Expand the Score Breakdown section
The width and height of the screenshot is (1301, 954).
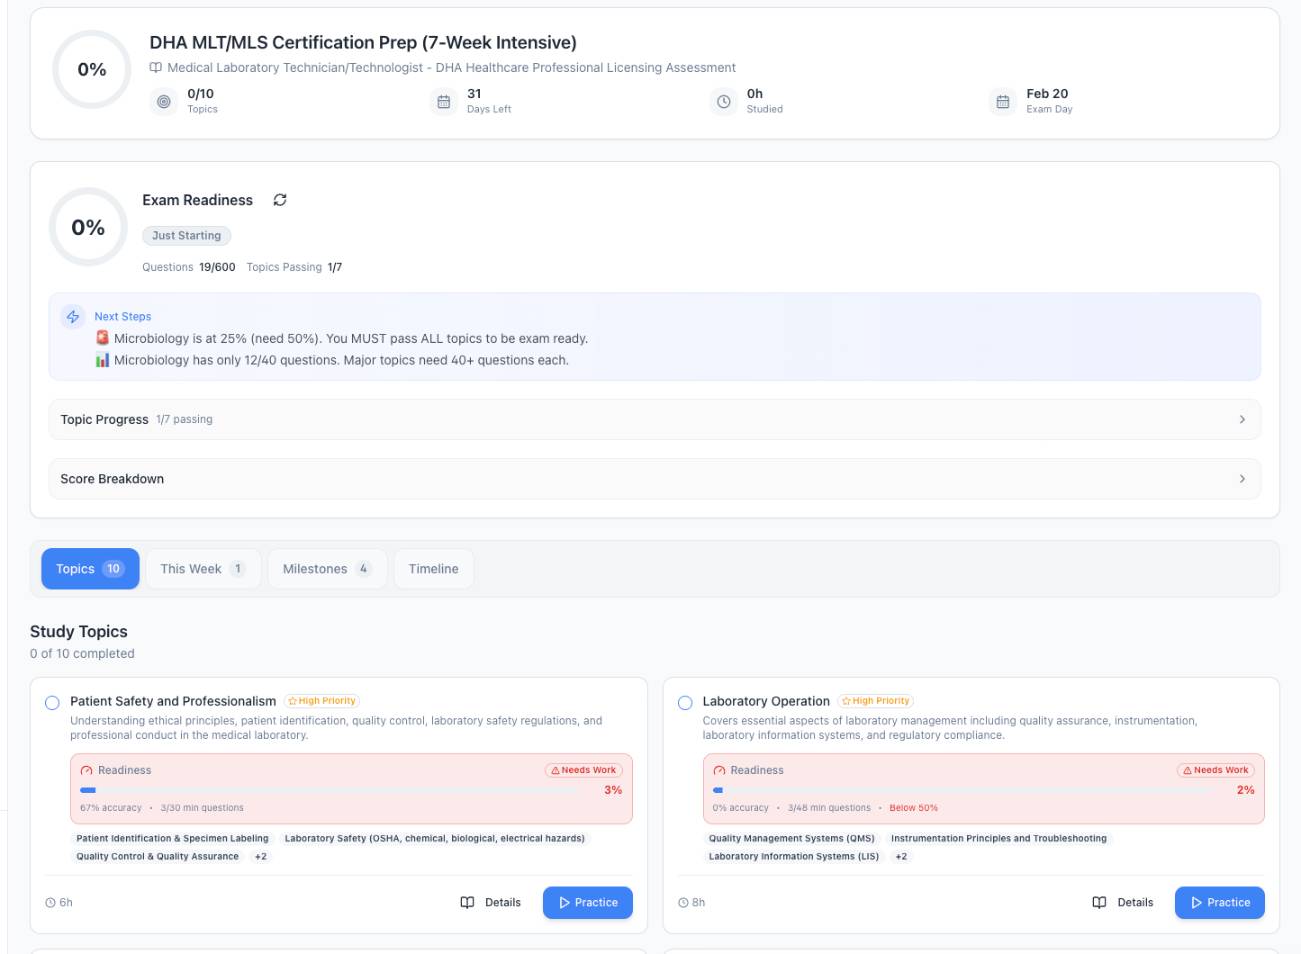click(655, 479)
